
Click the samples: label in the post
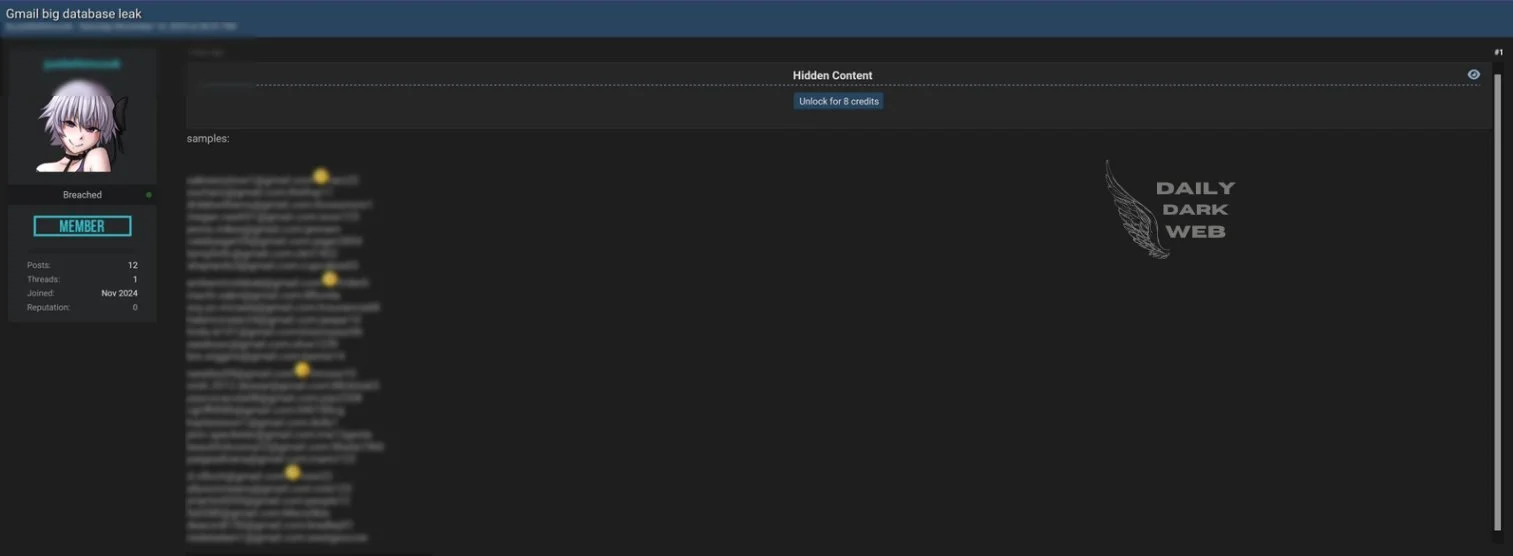[208, 139]
